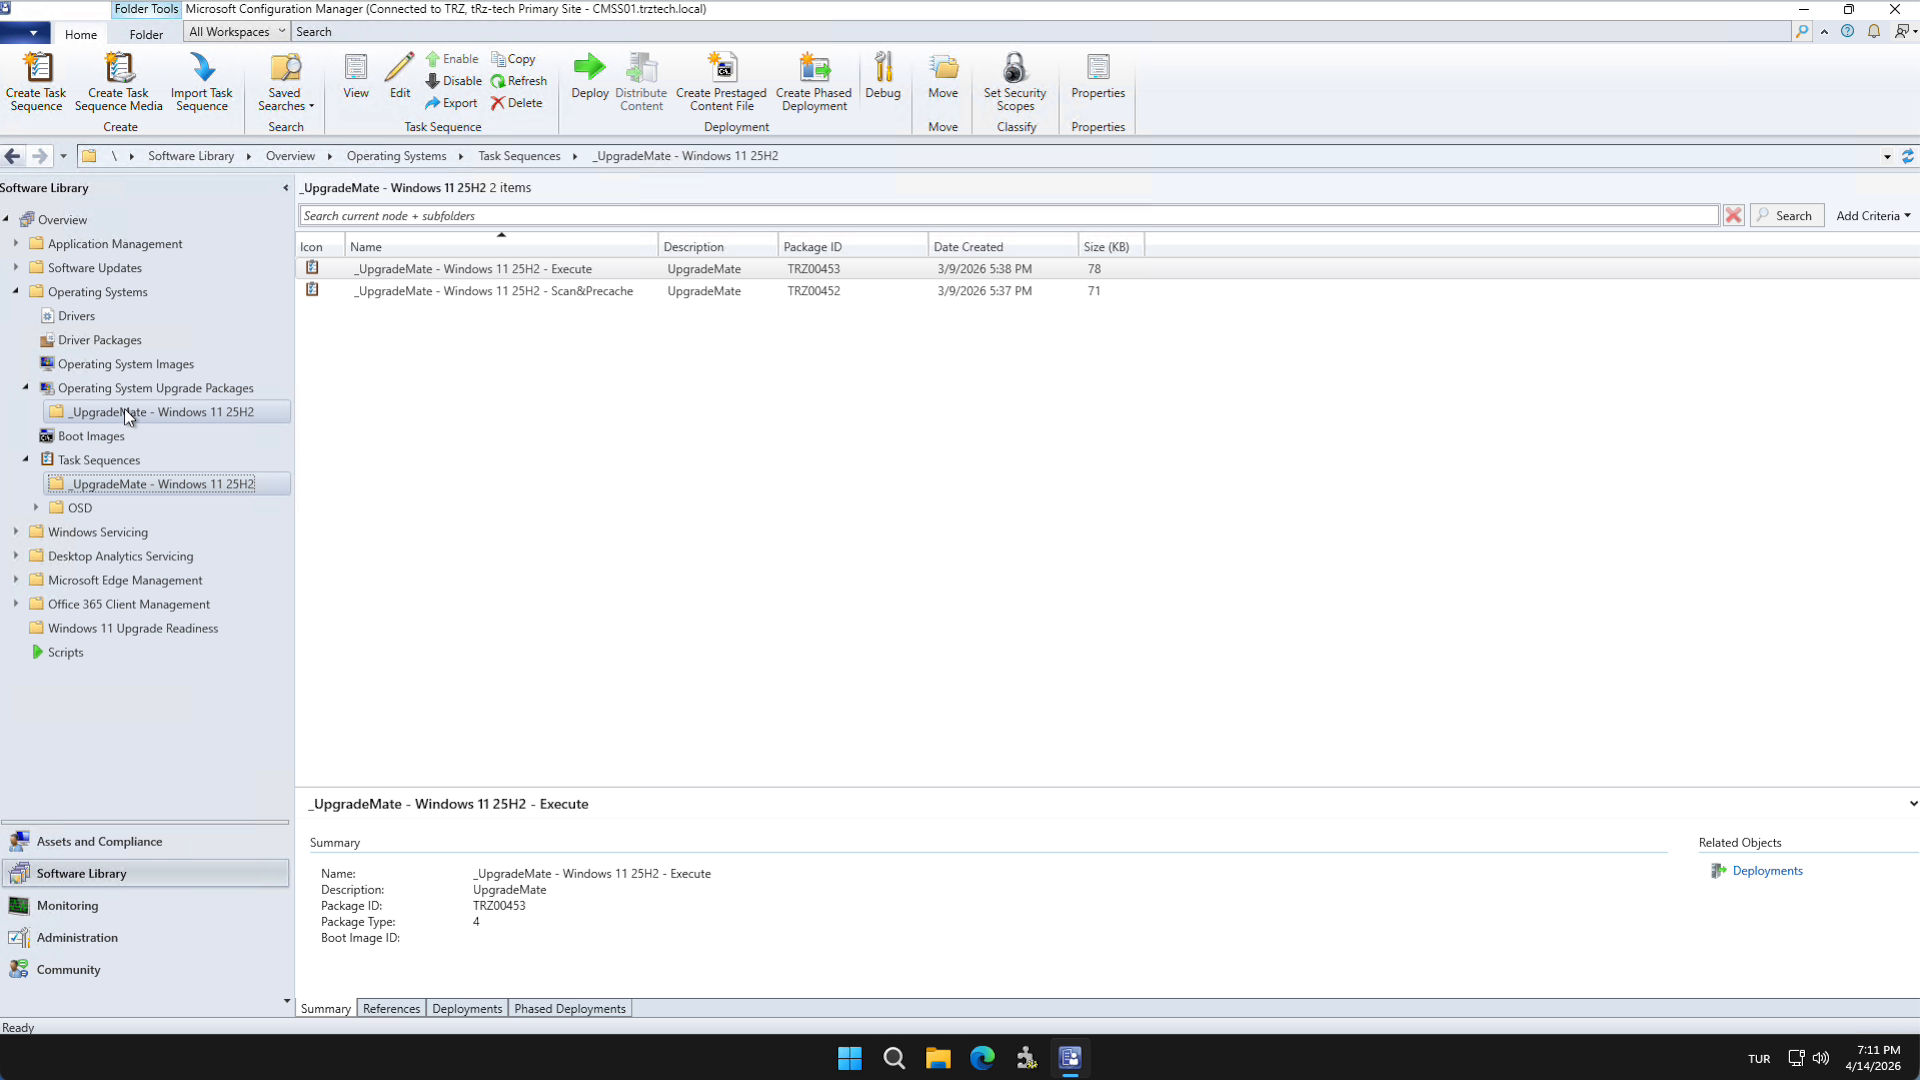Screen dimensions: 1920x1080
Task: Open the All Workspaces dropdown
Action: [237, 32]
